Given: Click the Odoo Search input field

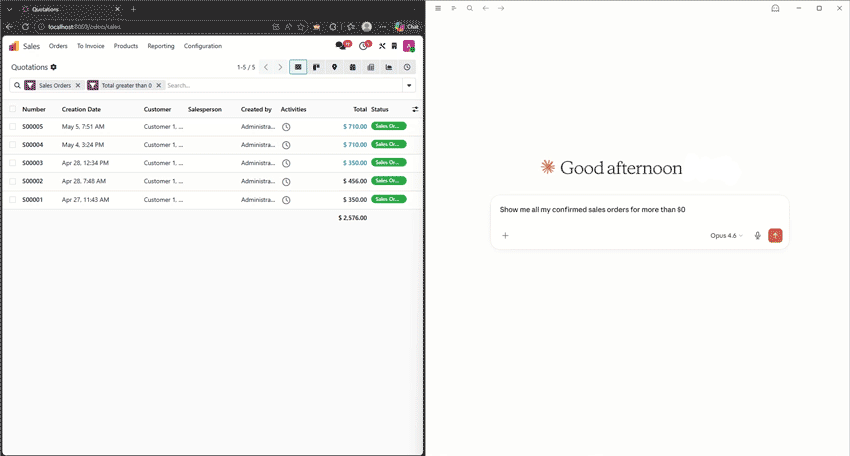Looking at the screenshot, I should click(x=284, y=86).
